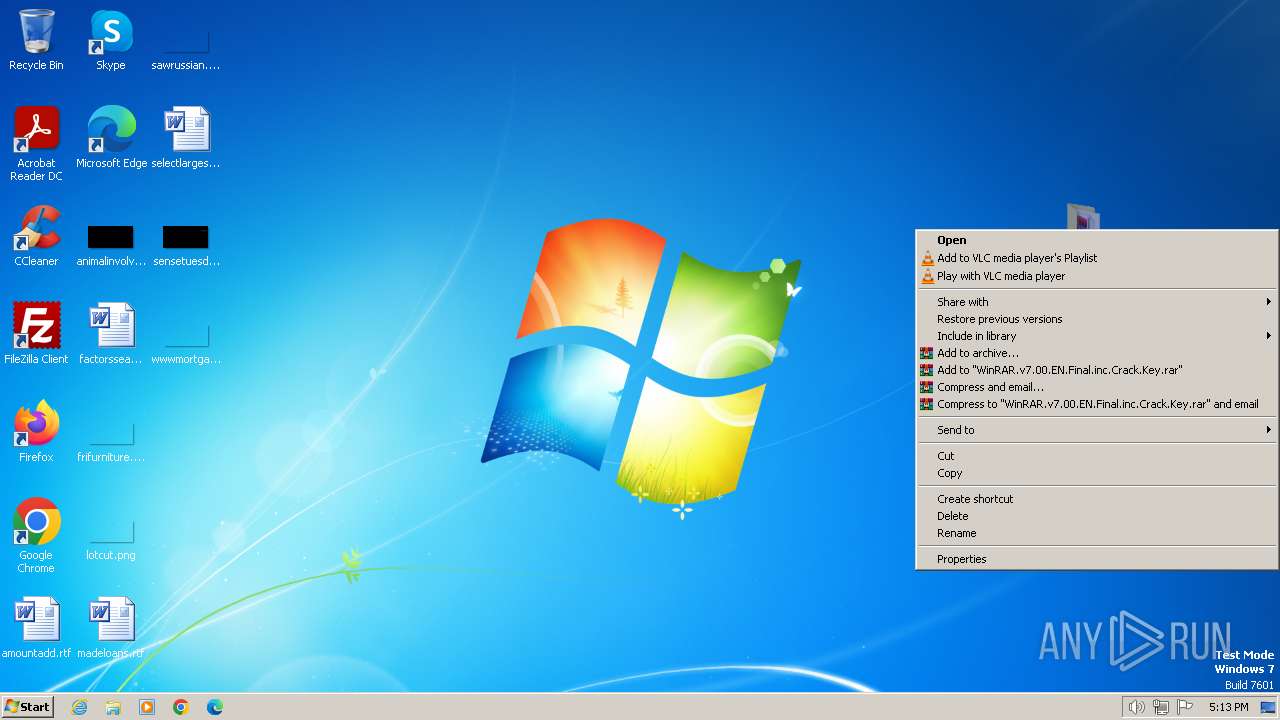1280x720 pixels.
Task: Select the Skype desktop shortcut
Action: 111,40
